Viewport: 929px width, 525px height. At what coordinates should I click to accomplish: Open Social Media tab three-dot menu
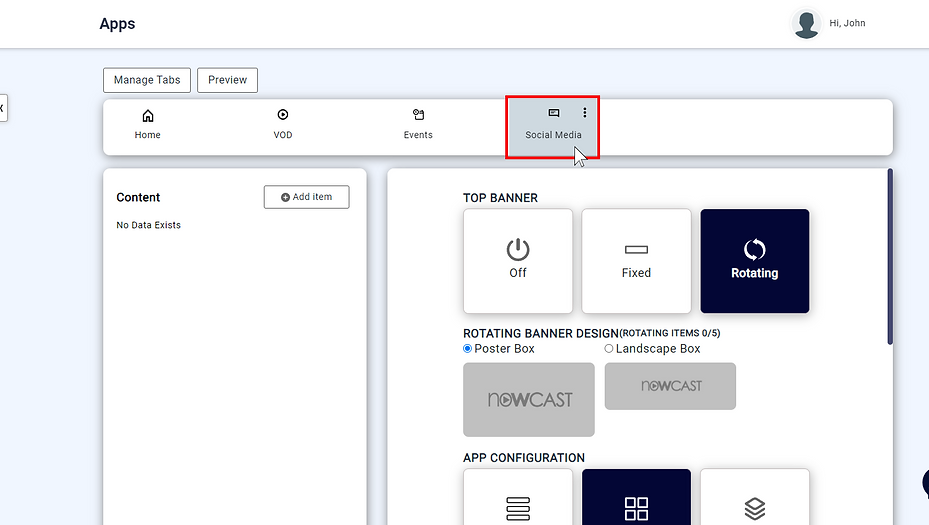585,113
